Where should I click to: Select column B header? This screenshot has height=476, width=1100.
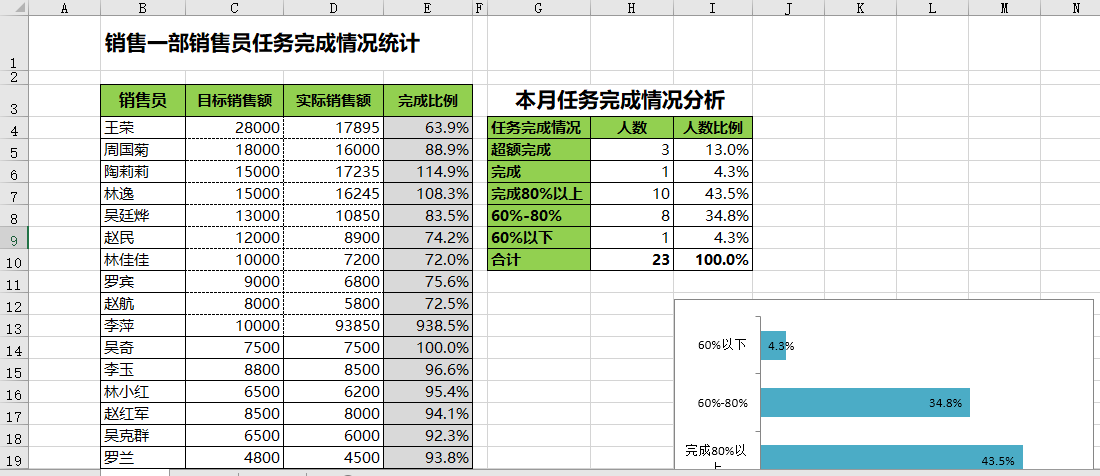pos(142,9)
